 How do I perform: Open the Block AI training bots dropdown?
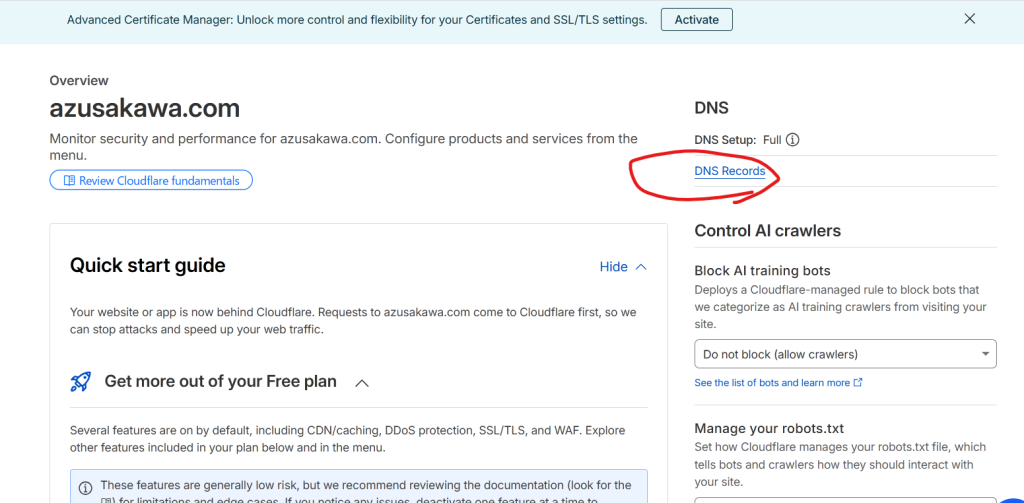click(845, 354)
